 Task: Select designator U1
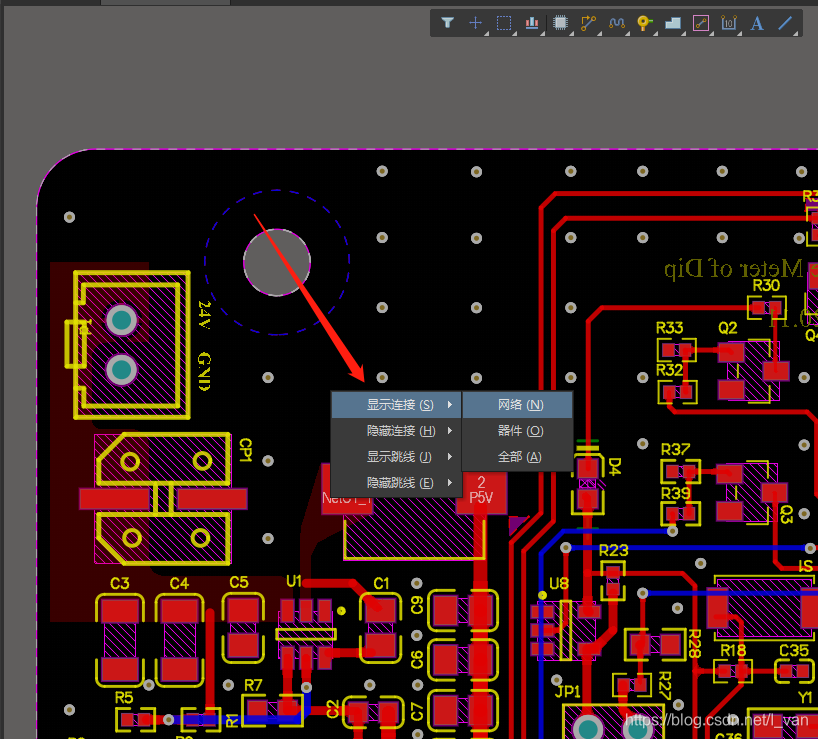click(294, 581)
